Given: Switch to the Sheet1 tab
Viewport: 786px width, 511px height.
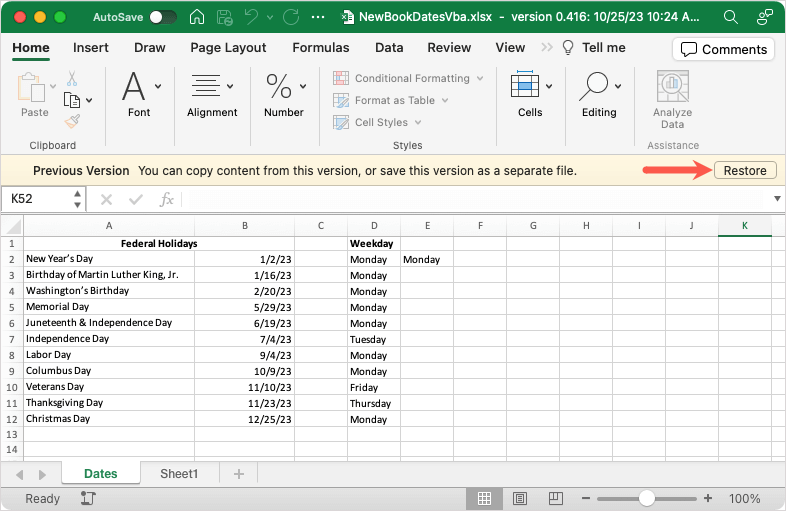Looking at the screenshot, I should coord(179,473).
